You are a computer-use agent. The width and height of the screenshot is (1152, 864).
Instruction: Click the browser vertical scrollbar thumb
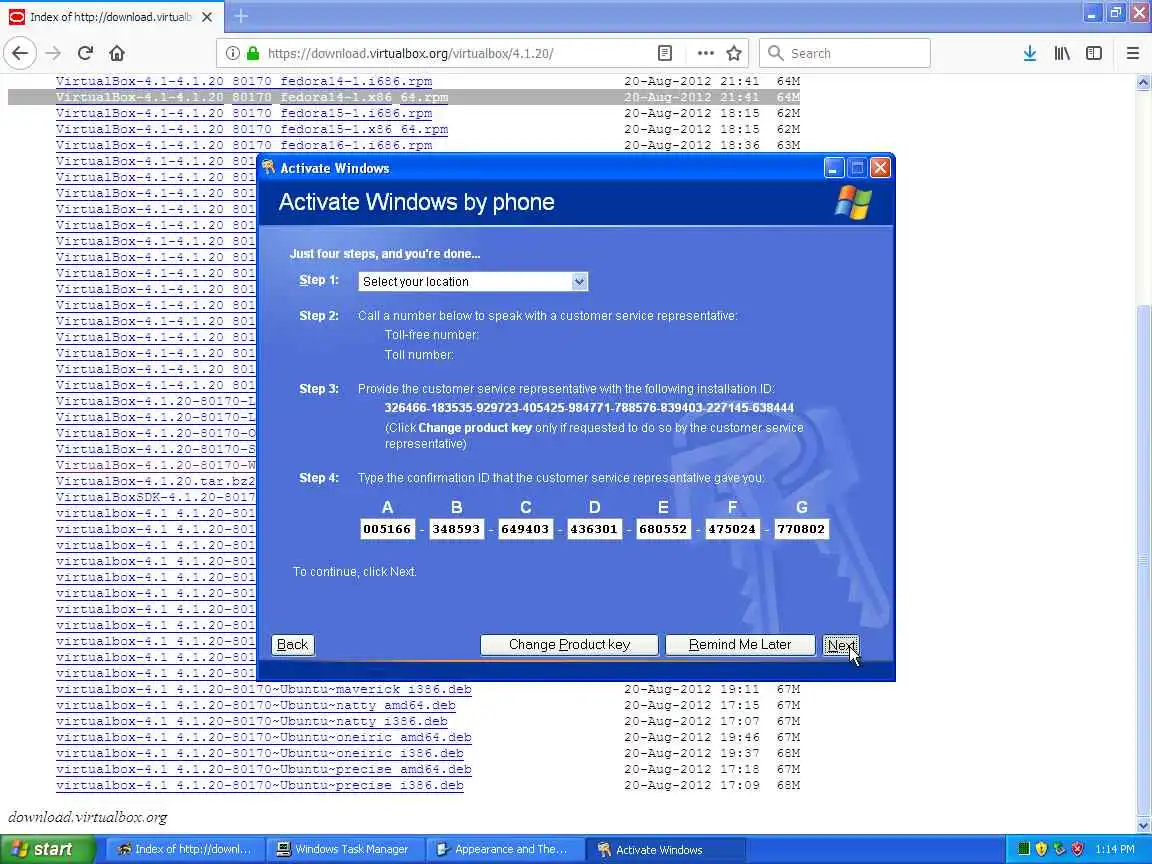point(1143,558)
